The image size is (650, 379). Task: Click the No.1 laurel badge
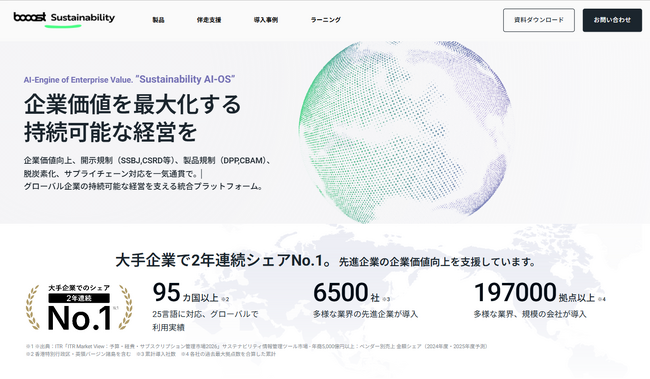(79, 308)
